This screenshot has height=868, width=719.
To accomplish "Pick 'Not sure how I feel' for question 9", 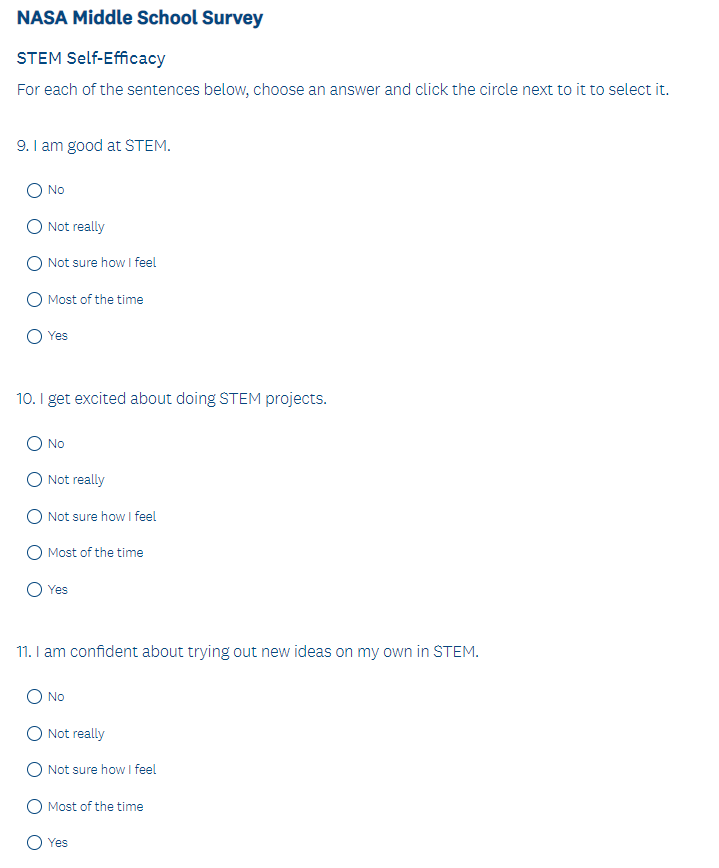I will click(35, 263).
